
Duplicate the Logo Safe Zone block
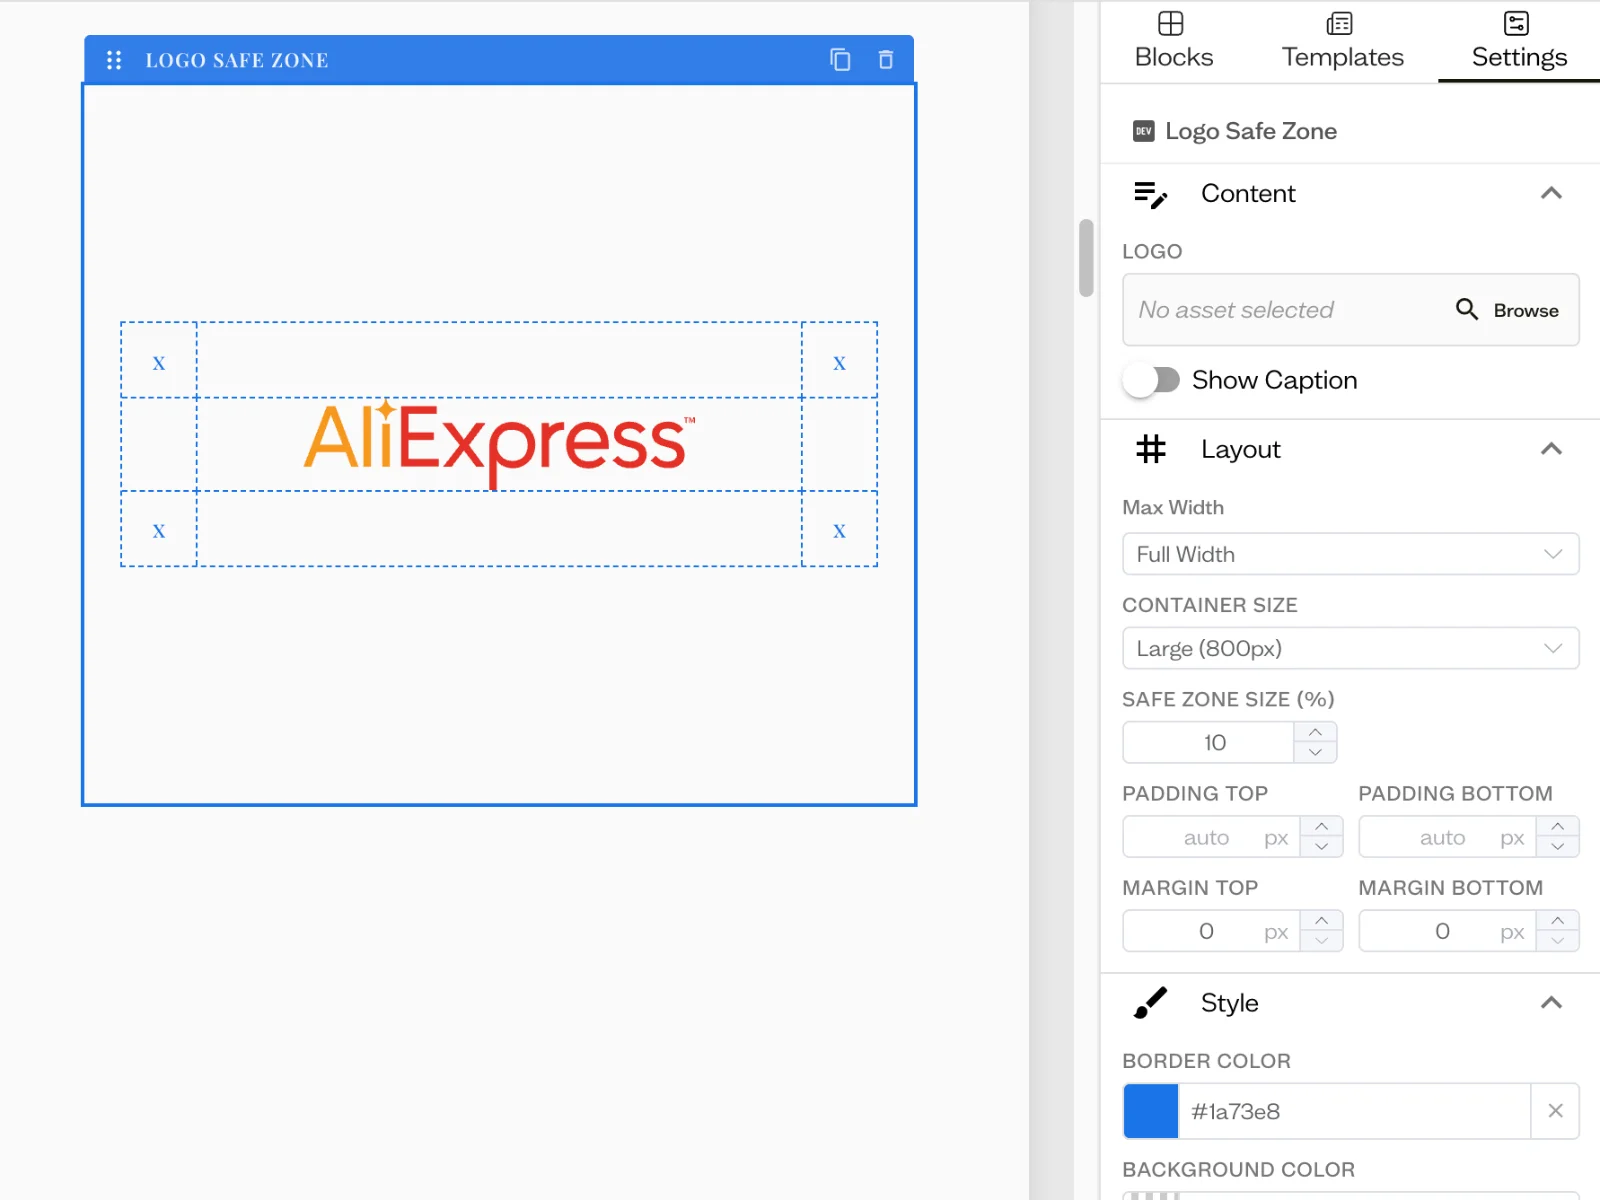840,60
